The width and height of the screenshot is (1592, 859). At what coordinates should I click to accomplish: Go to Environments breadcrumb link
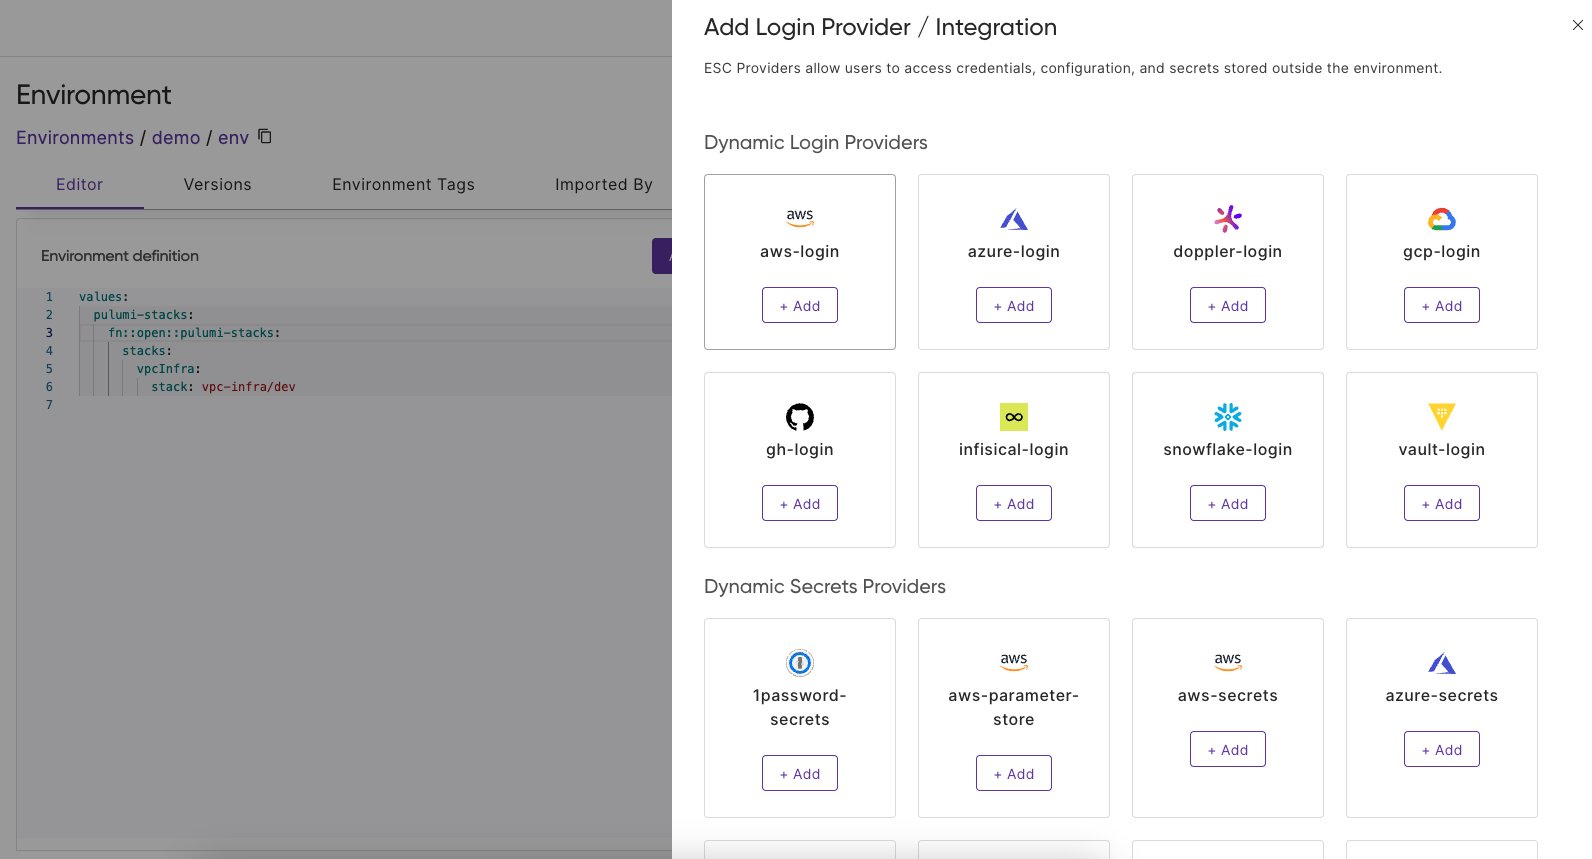click(75, 138)
